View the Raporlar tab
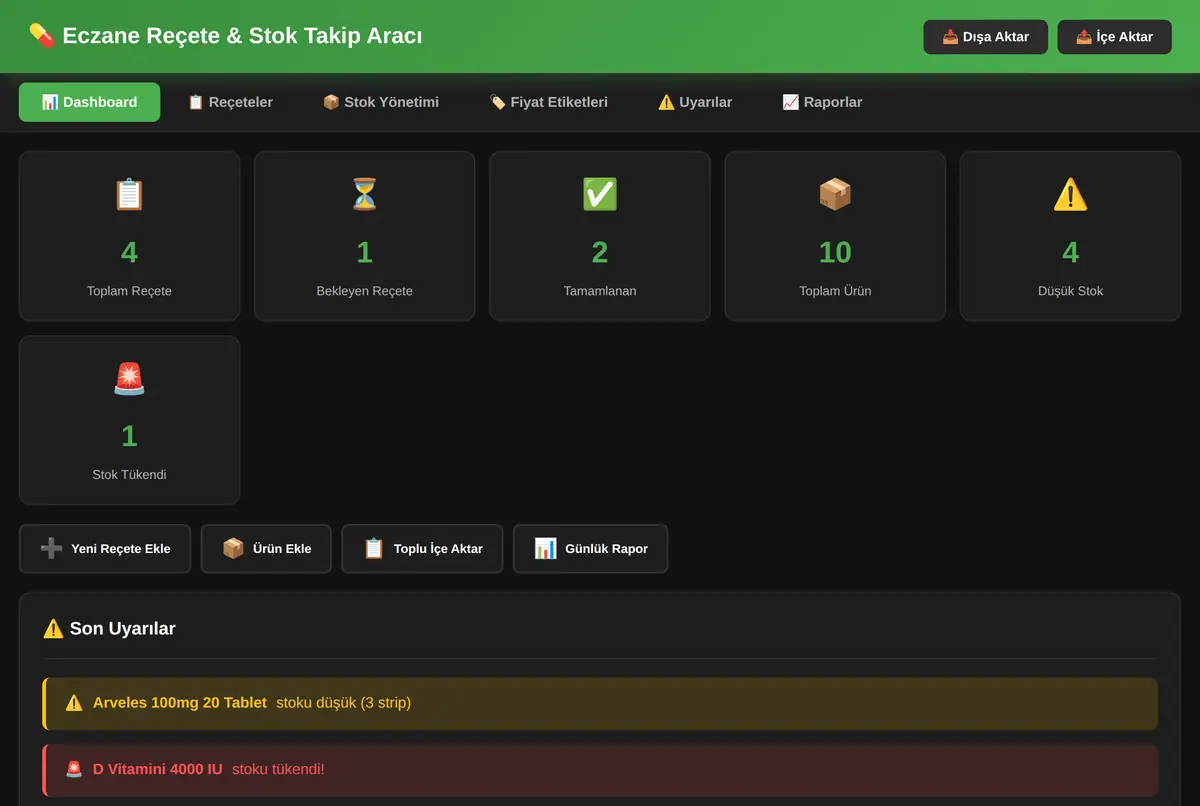 pos(822,102)
